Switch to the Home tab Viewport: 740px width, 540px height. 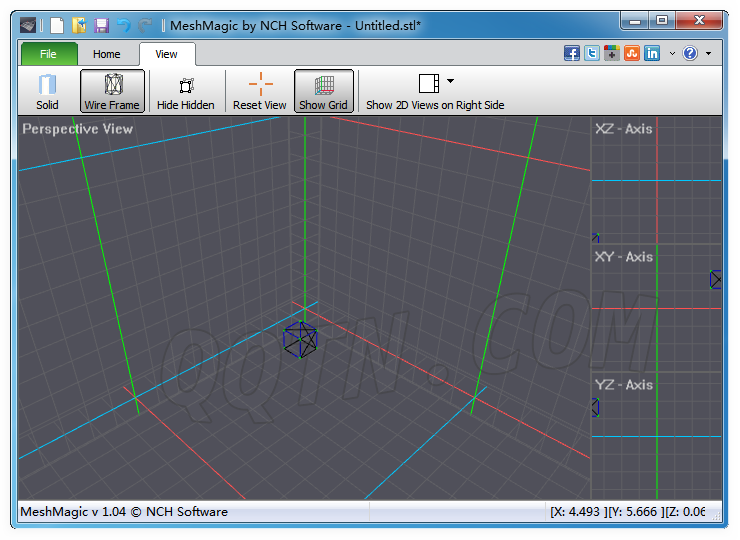coord(106,55)
